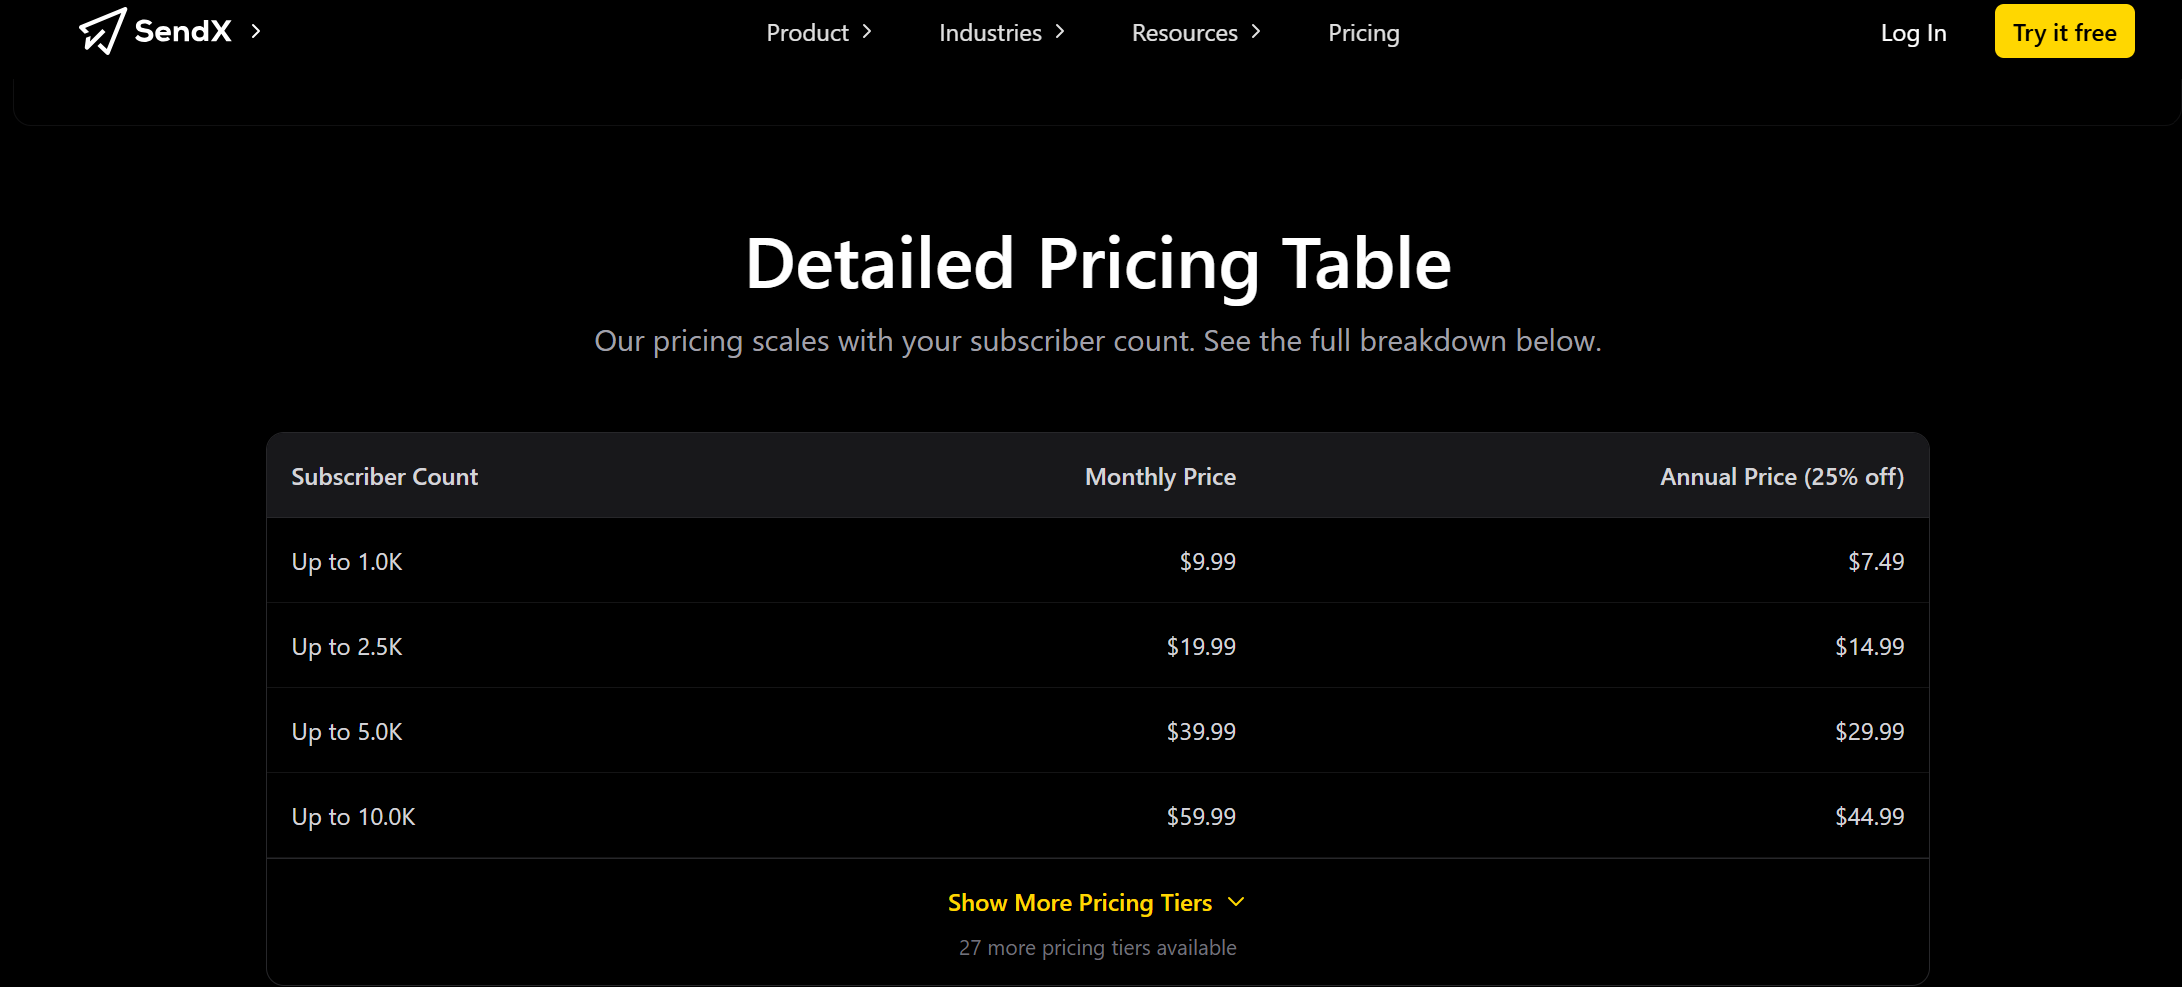Click the Industries menu chevron arrow
Screen dimensions: 2182x987
click(x=1059, y=32)
